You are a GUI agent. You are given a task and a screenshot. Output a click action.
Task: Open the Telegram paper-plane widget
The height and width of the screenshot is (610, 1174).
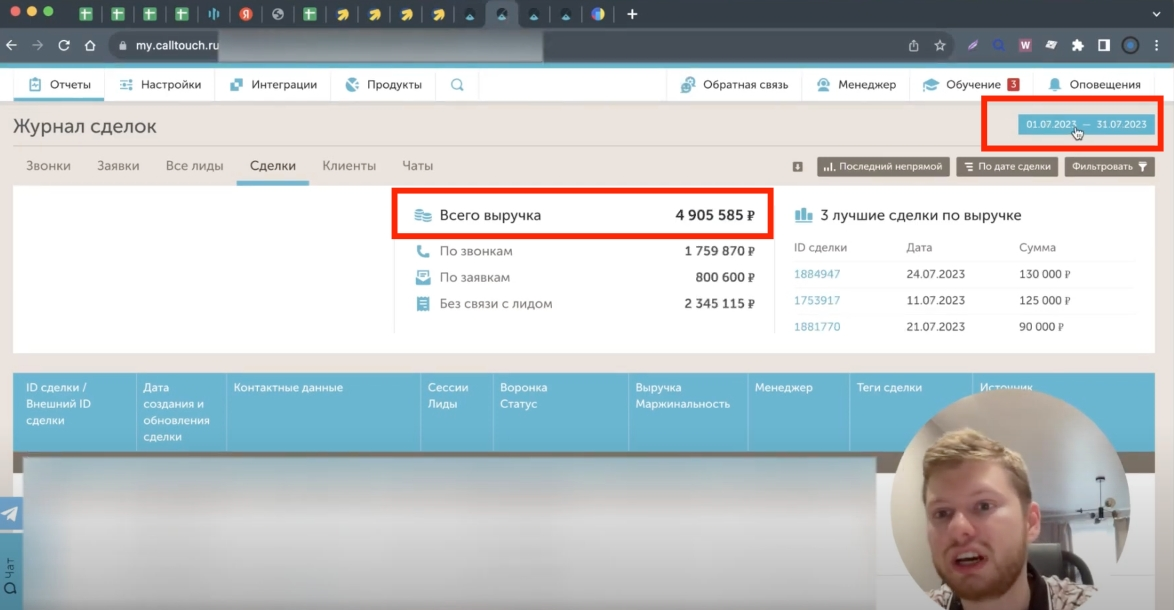[x=10, y=513]
